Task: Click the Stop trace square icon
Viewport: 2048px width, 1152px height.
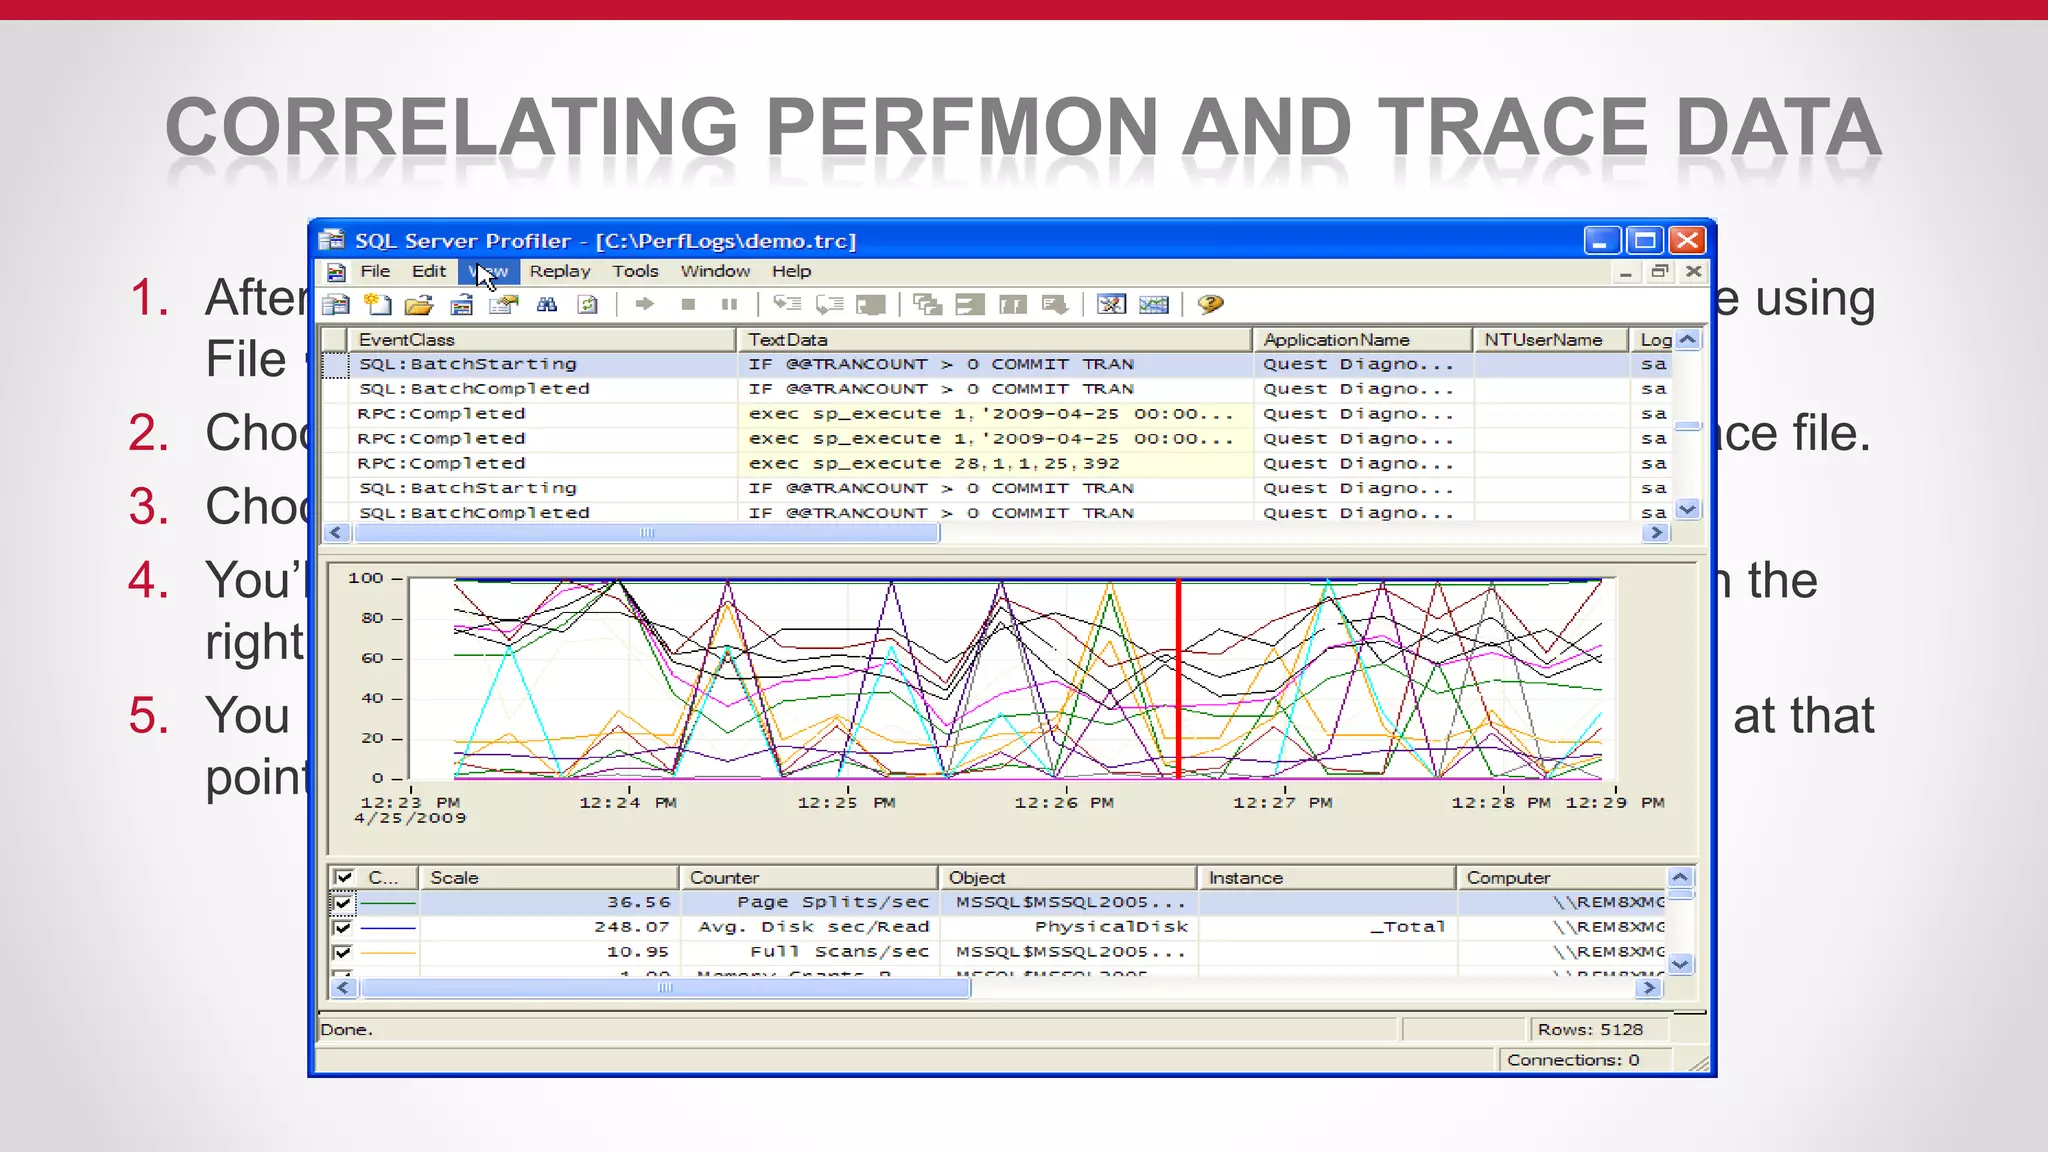Action: pos(688,304)
